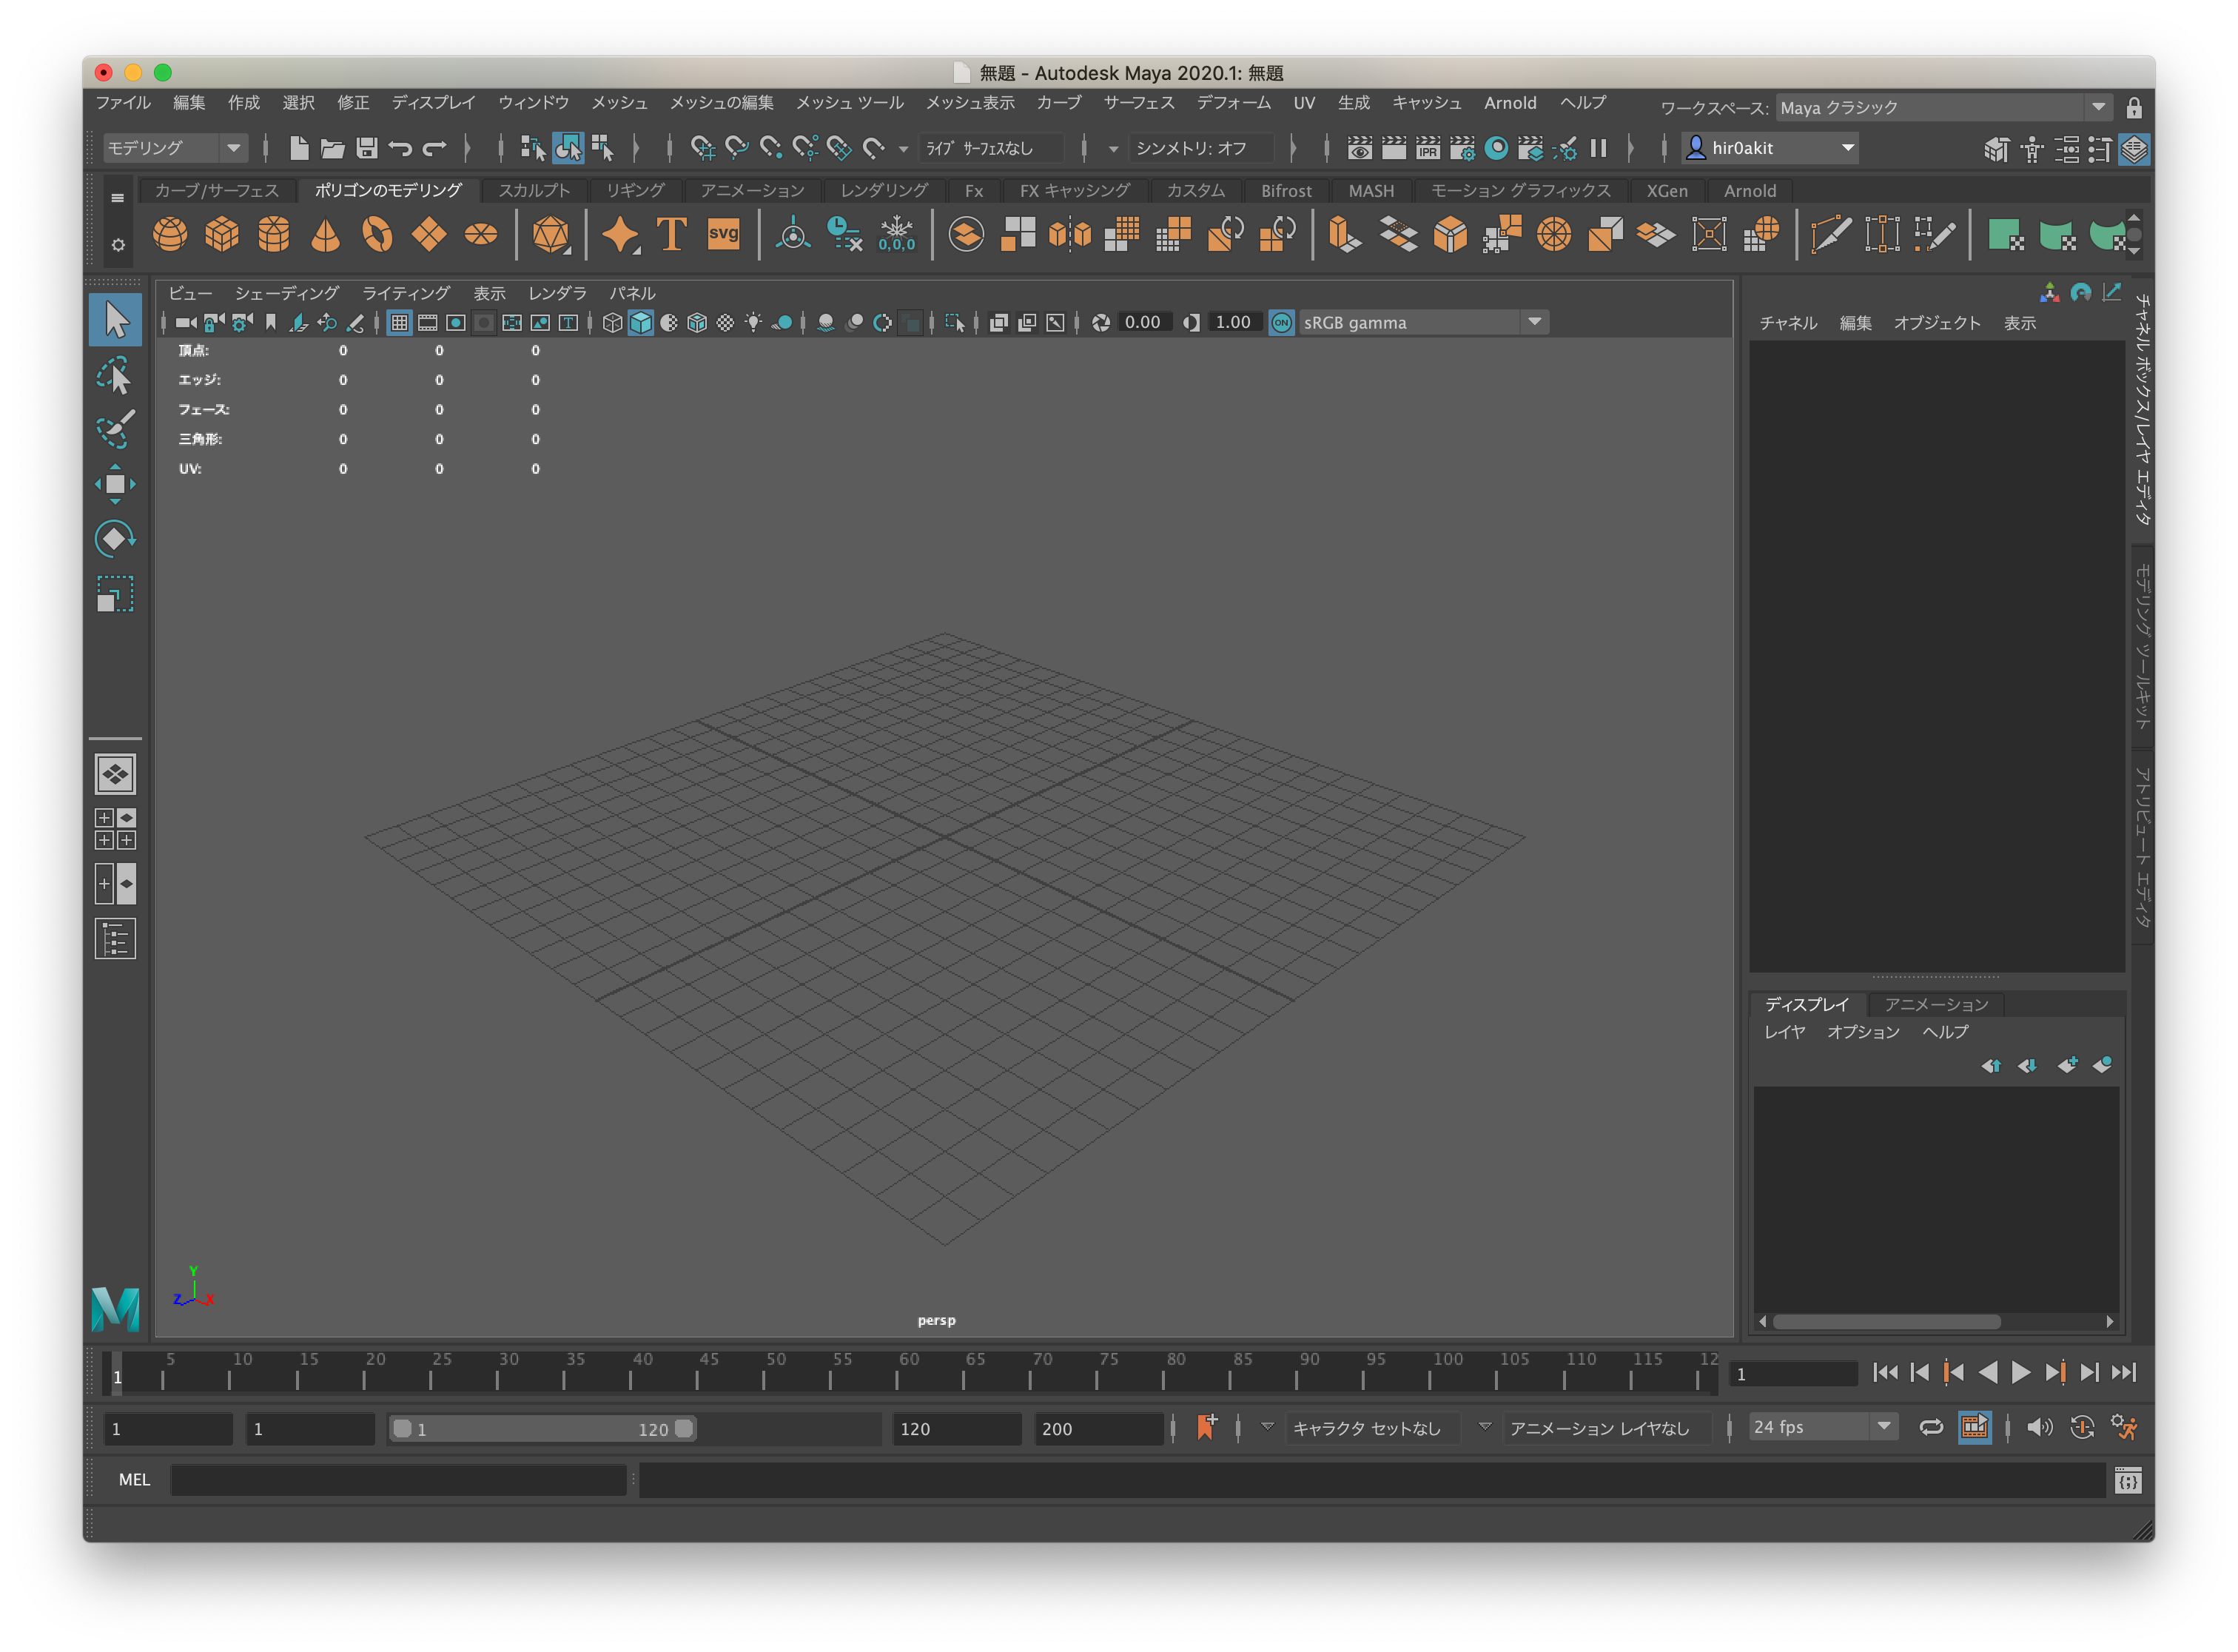Open the outliner layout button
This screenshot has width=2238, height=1652.
pyautogui.click(x=115, y=939)
